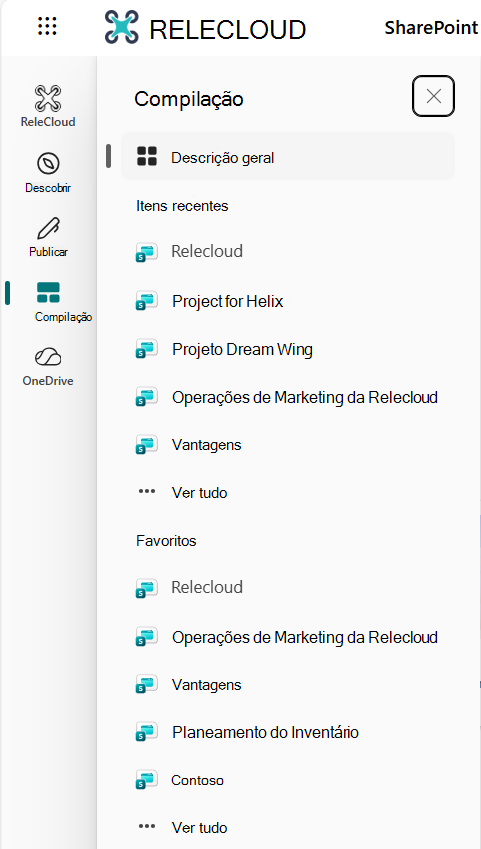Click site icon beside Projeto Dream Wing
481x849 pixels.
pyautogui.click(x=146, y=349)
